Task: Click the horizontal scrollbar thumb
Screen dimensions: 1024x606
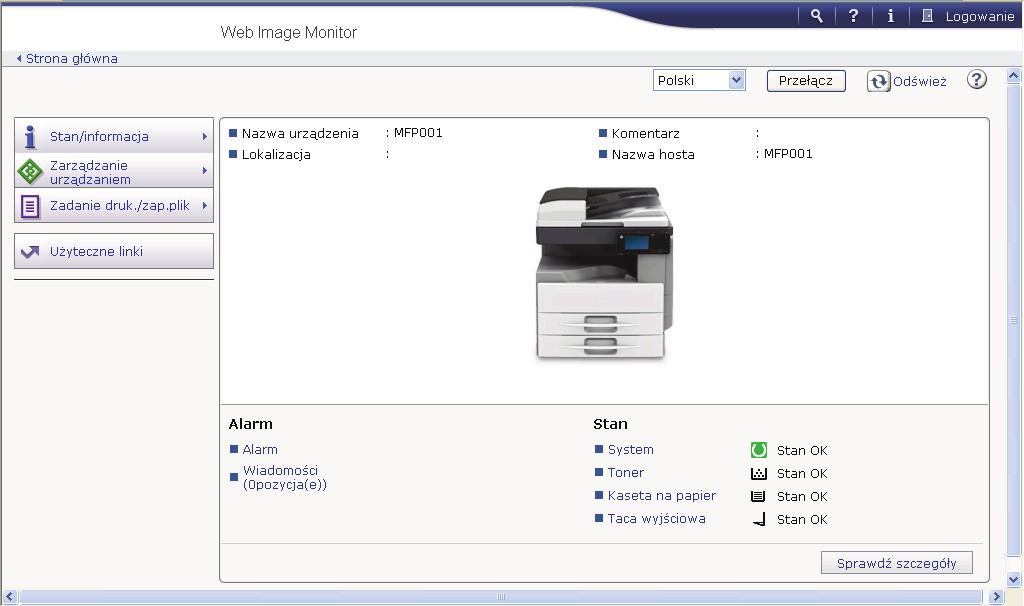Action: tap(501, 596)
